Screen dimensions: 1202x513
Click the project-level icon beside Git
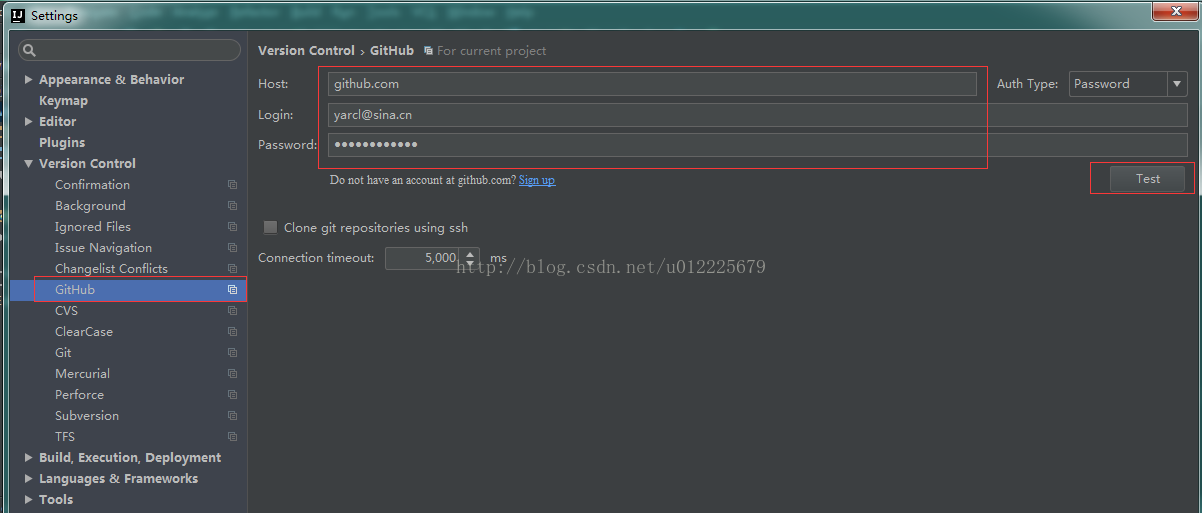click(232, 353)
